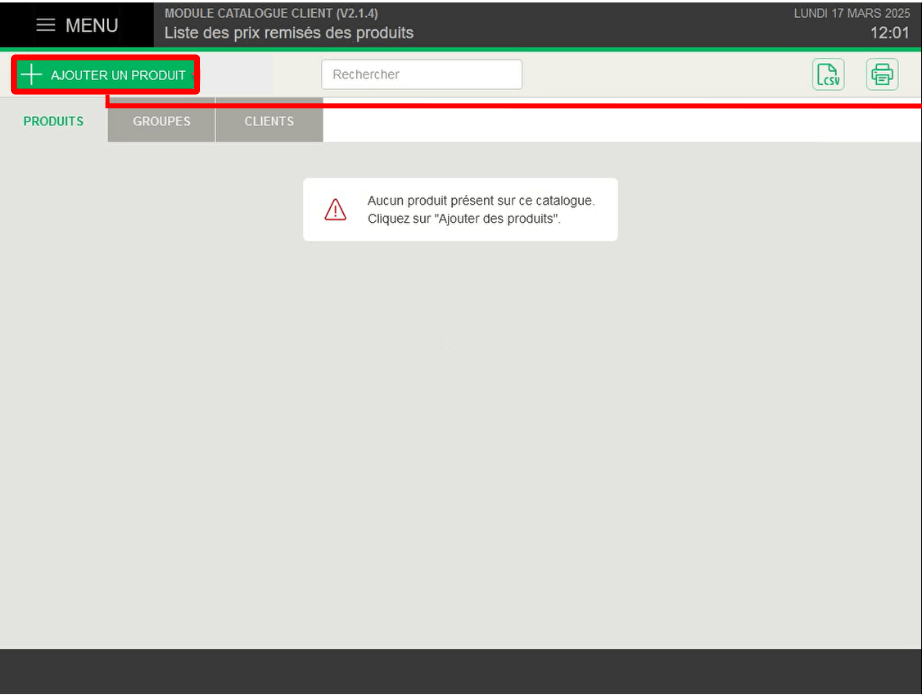Click the 'Module Catalogue Client (V2.1.4)' title
This screenshot has height=696, width=922.
(x=271, y=13)
